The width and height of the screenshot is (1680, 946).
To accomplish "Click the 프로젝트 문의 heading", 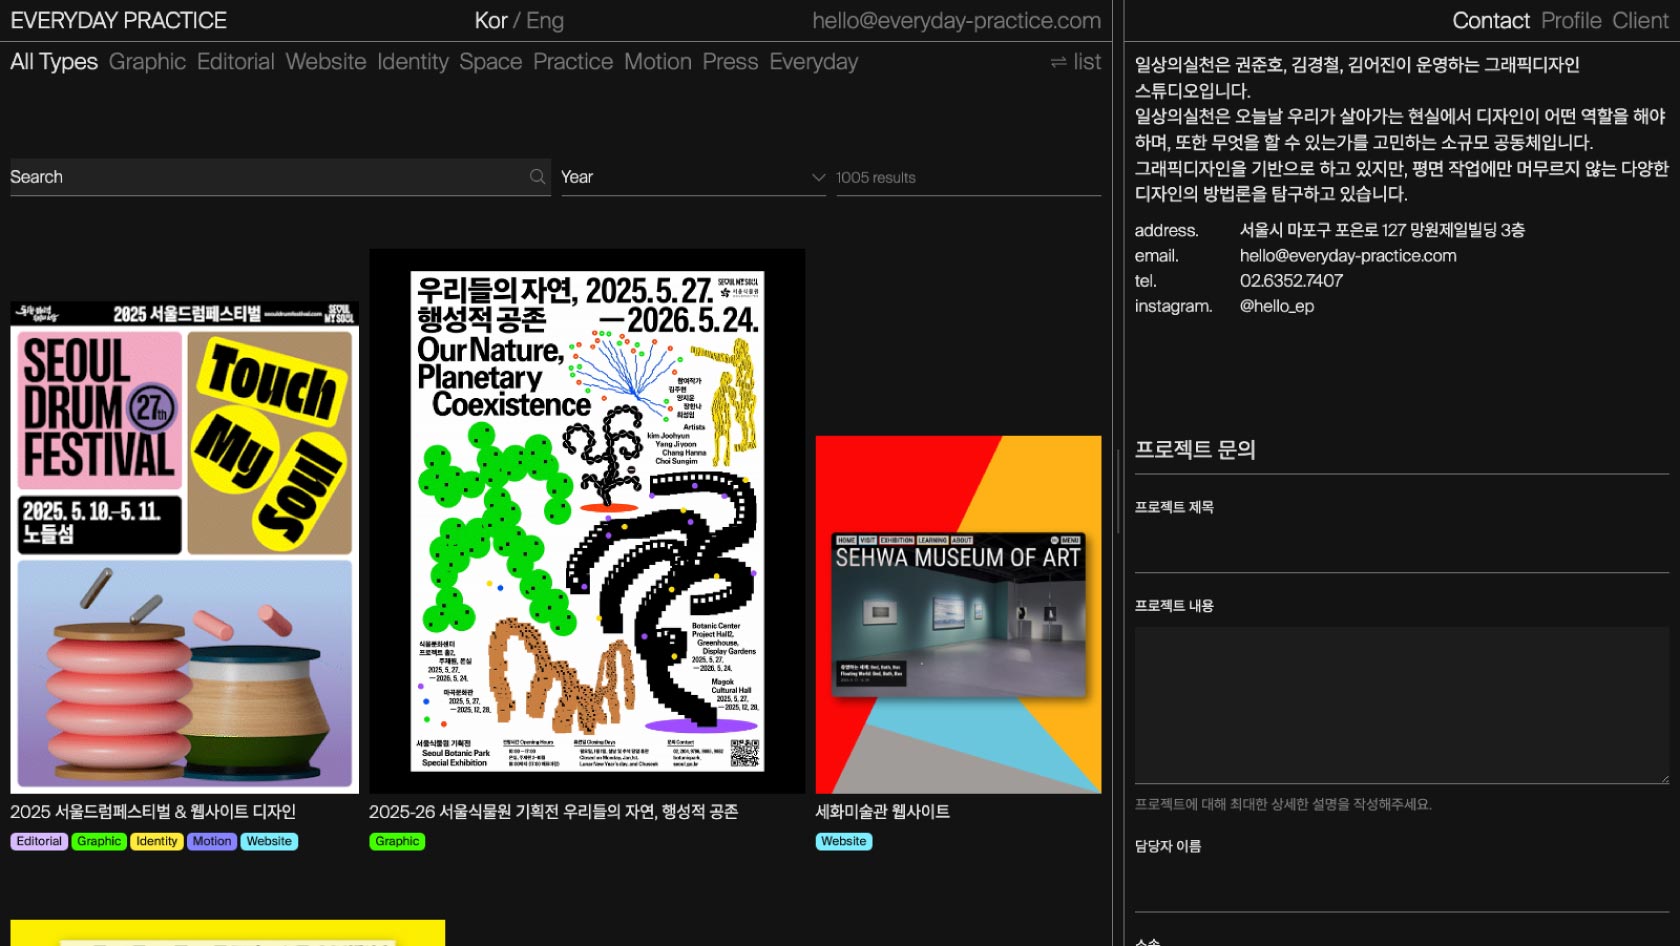I will click(x=1195, y=450).
